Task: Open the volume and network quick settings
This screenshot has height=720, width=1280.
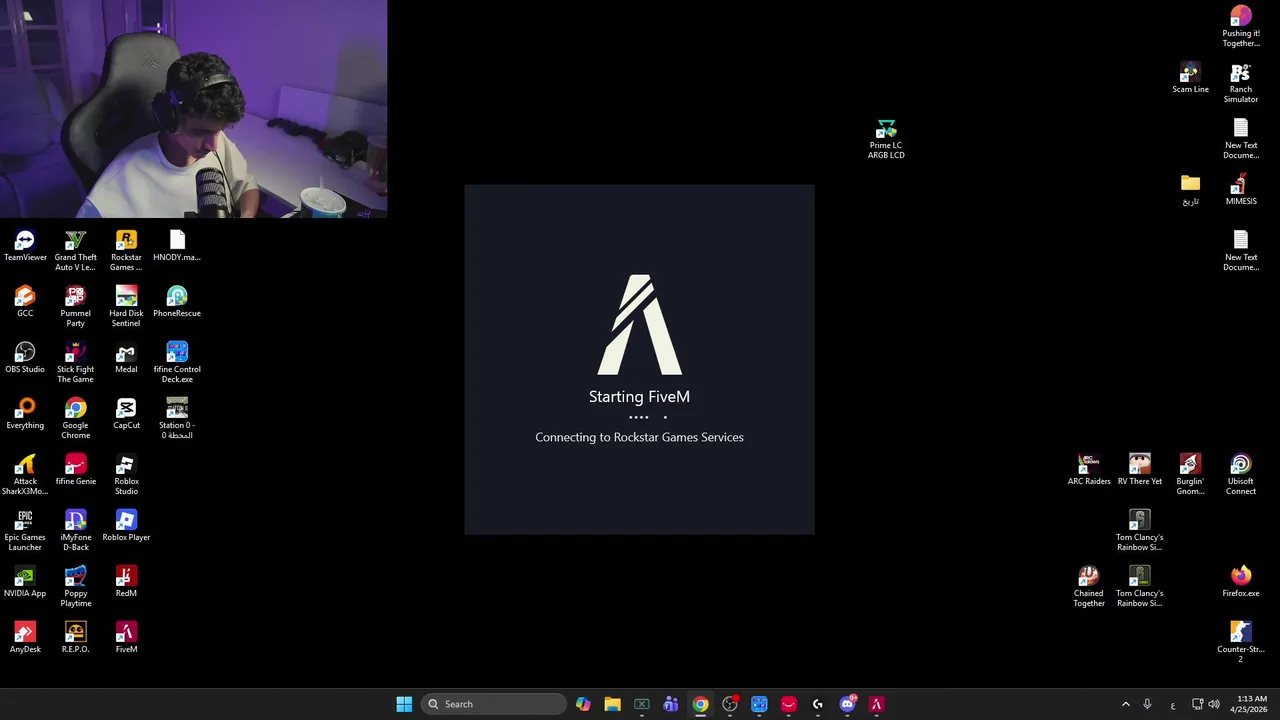Action: click(1205, 704)
